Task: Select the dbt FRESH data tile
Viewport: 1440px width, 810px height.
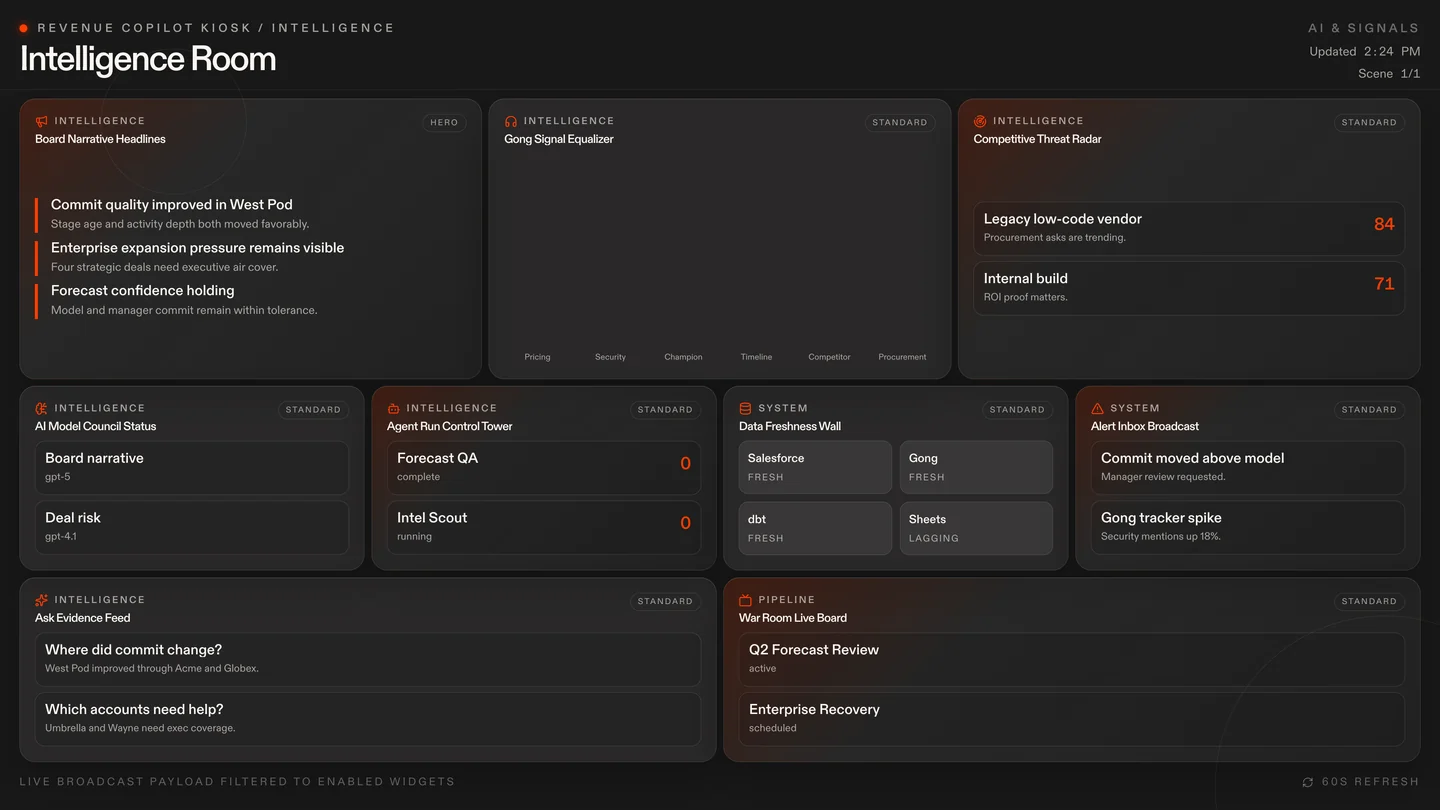Action: [815, 528]
